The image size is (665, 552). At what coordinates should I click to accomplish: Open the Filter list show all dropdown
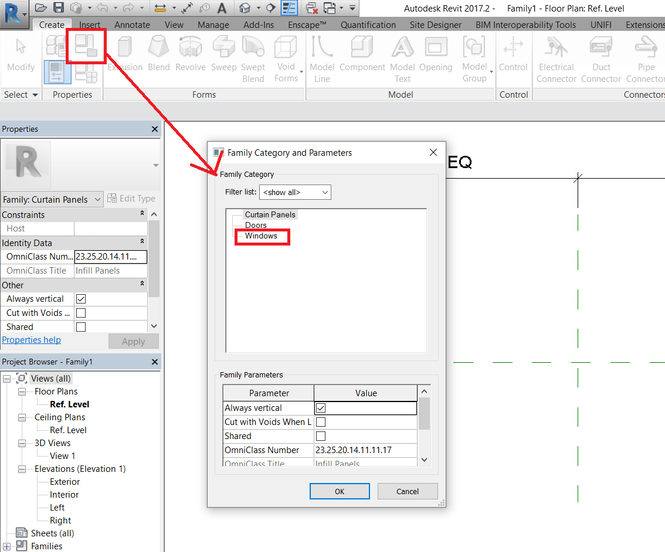coord(295,192)
